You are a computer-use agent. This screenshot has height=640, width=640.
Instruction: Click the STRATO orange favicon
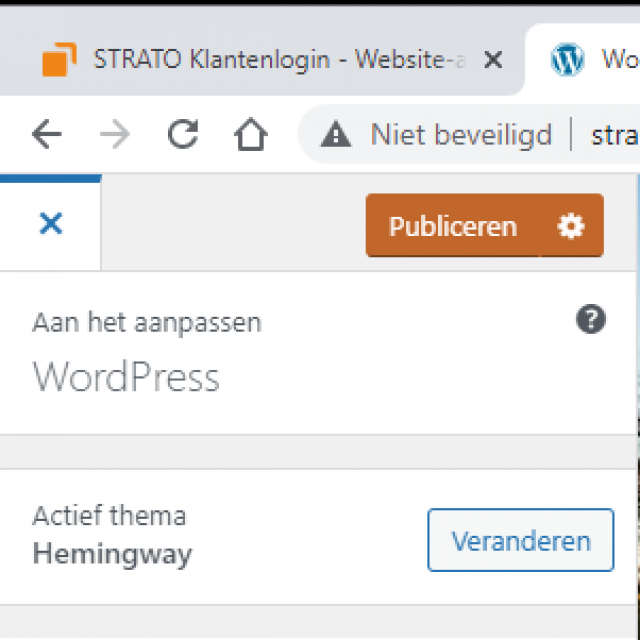[x=59, y=60]
